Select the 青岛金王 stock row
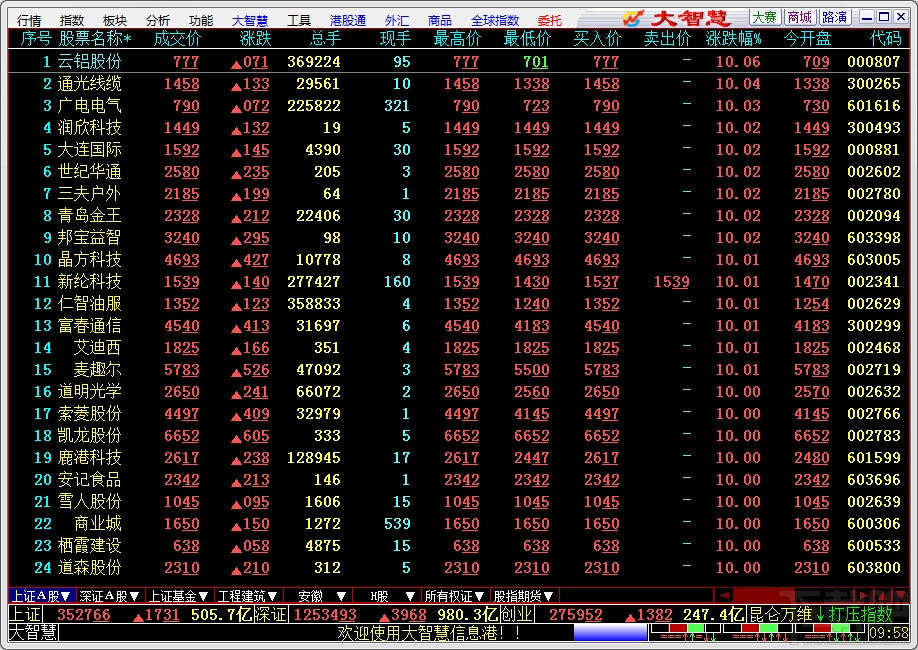This screenshot has height=650, width=918. (459, 215)
